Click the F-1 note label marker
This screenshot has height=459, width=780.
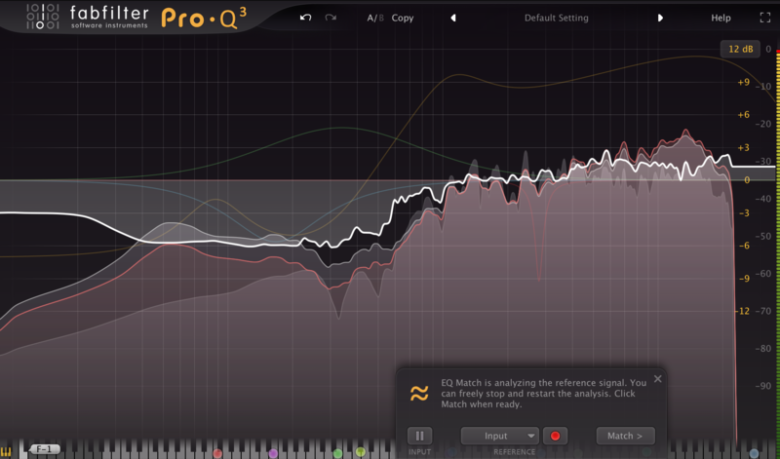[x=45, y=450]
